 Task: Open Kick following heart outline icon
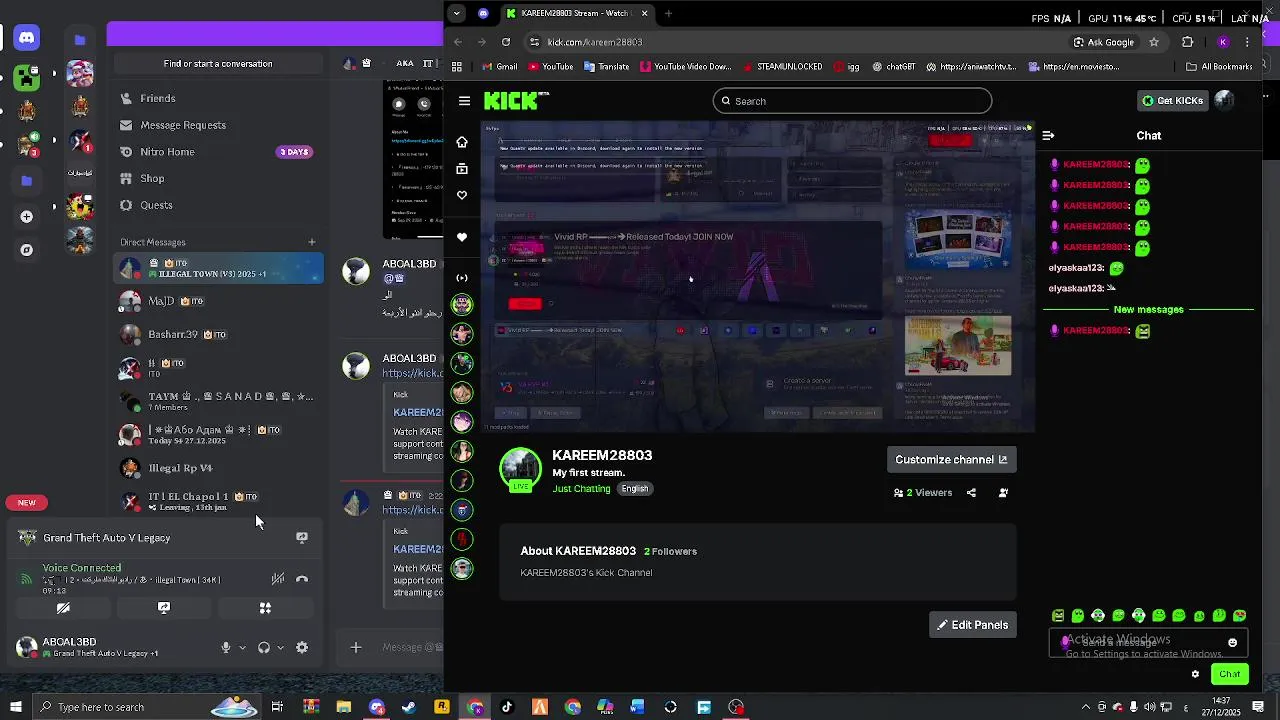[462, 195]
